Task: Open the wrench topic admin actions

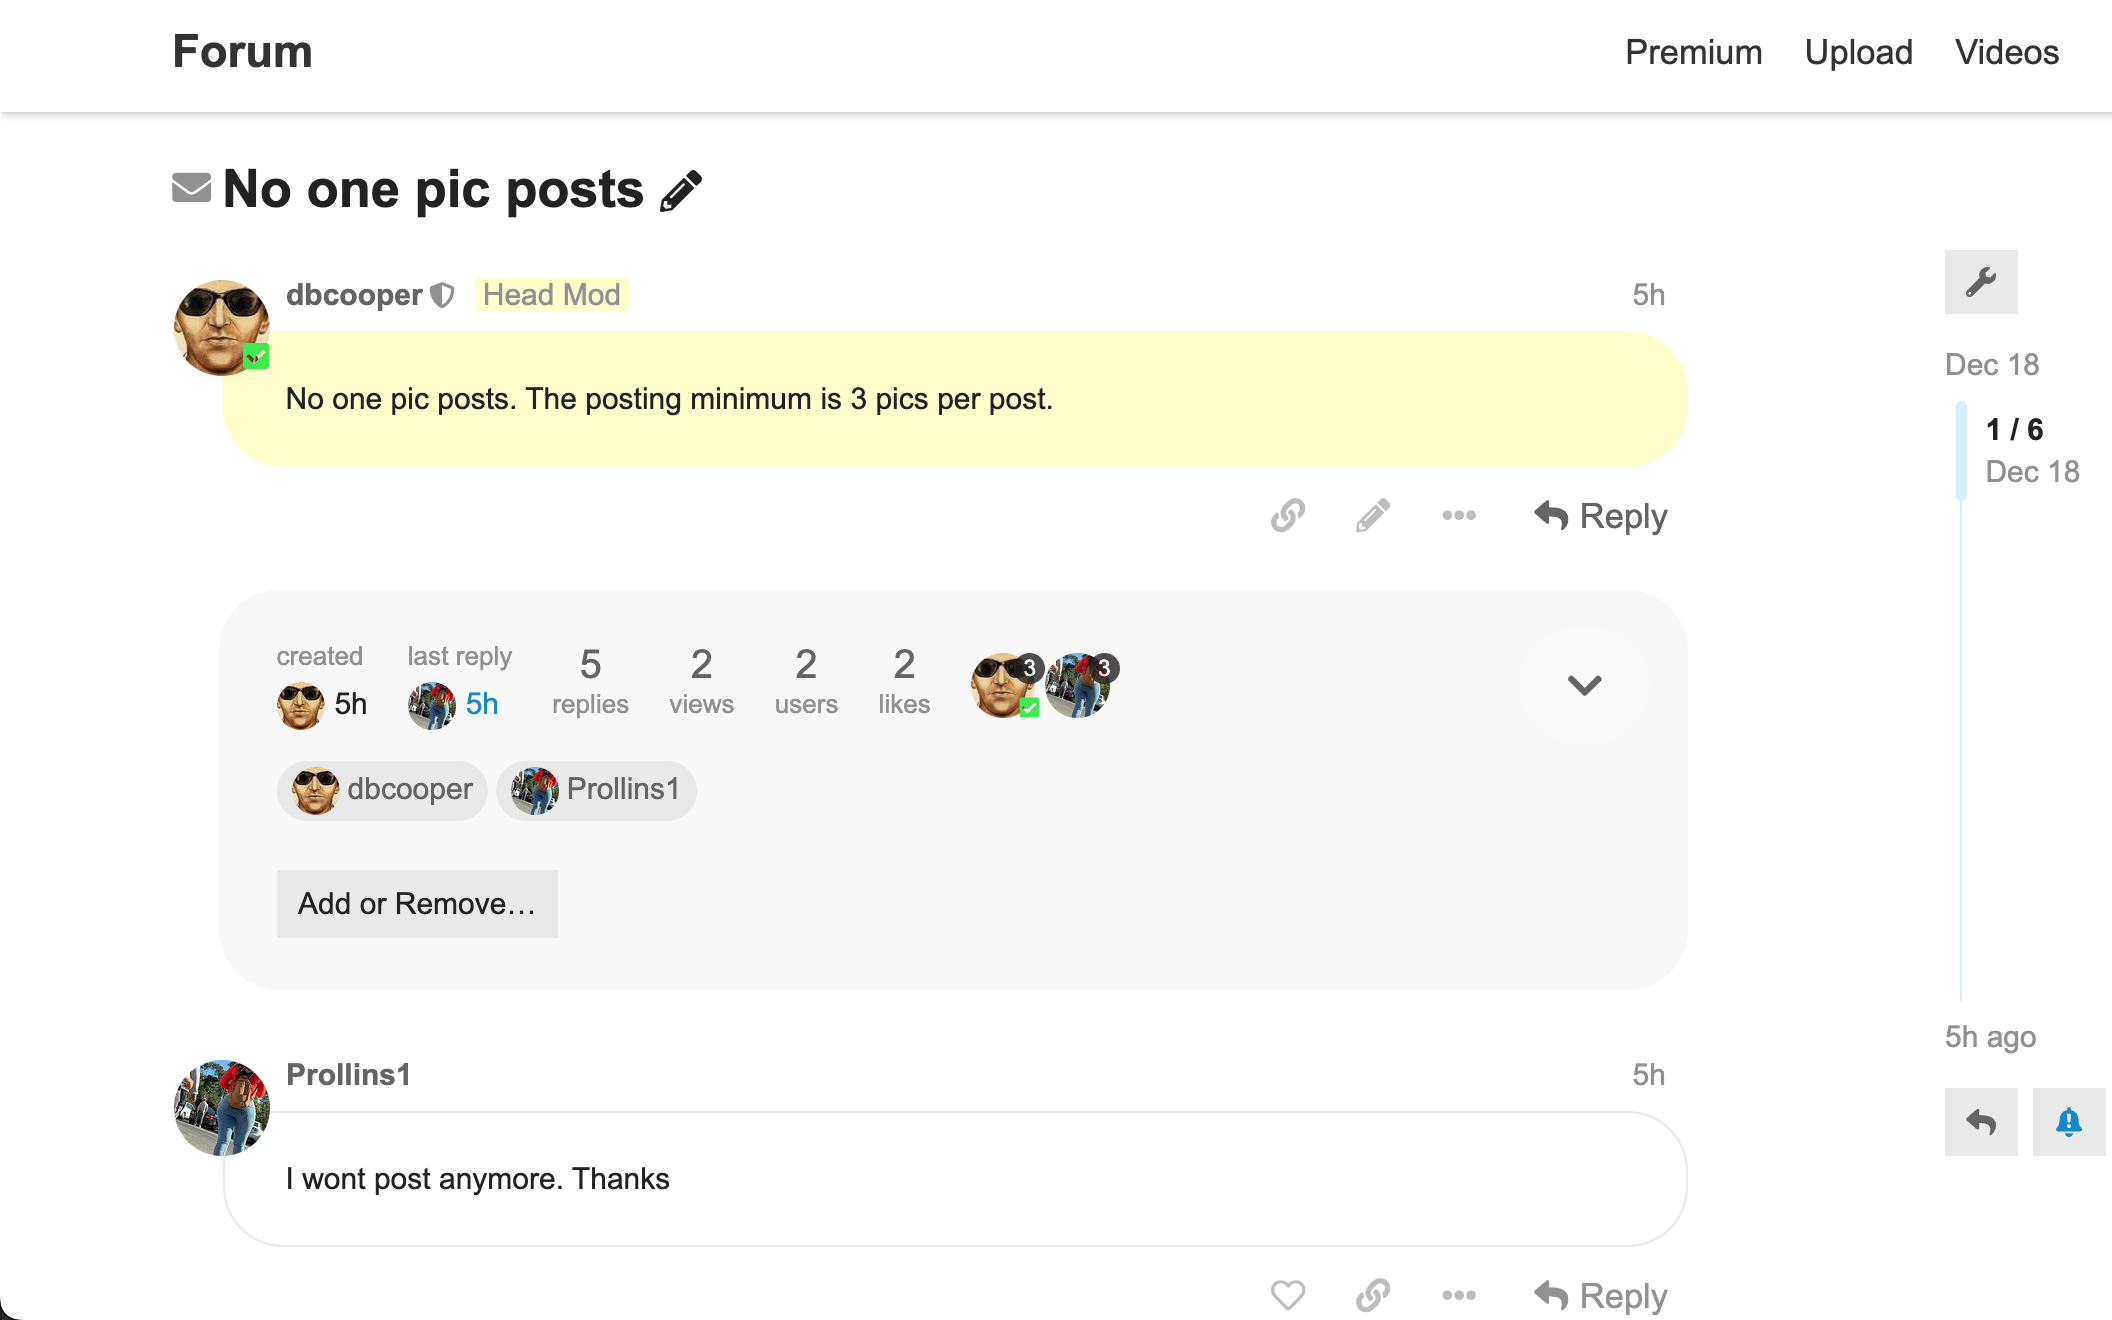Action: point(1981,282)
